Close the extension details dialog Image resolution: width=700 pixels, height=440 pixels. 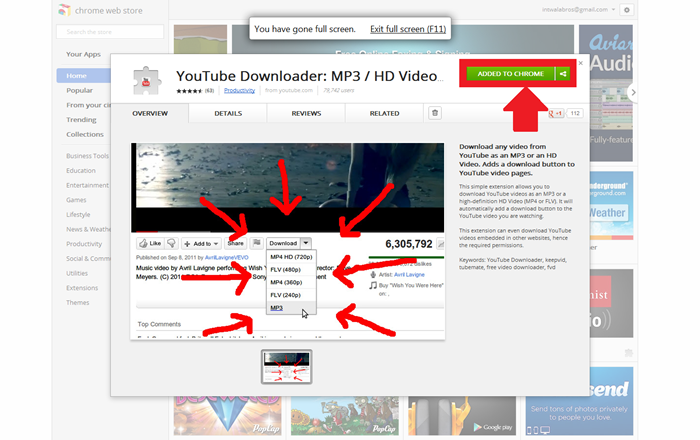(x=581, y=63)
